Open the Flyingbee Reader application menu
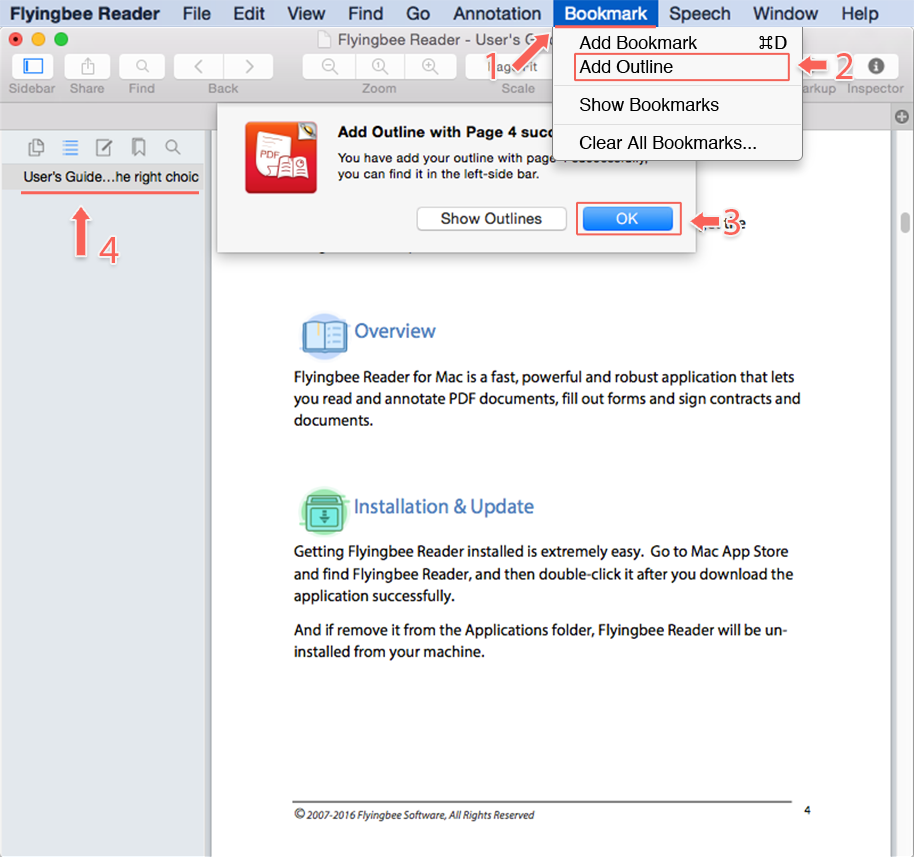 pyautogui.click(x=85, y=13)
